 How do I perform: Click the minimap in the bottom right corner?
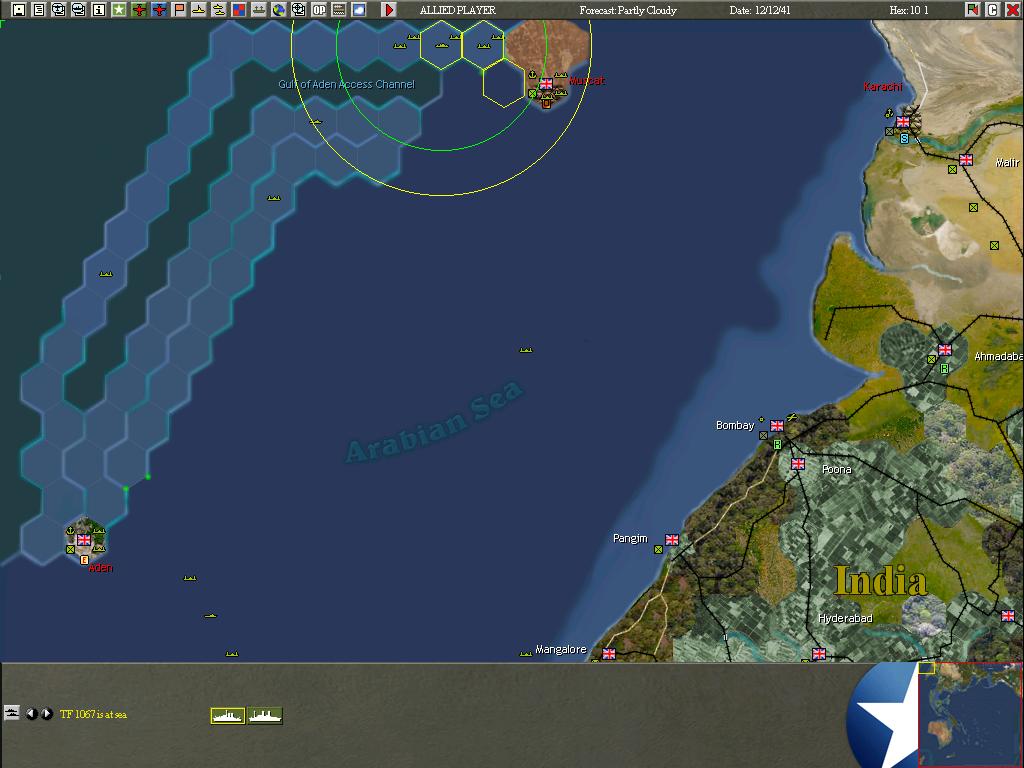[970, 715]
